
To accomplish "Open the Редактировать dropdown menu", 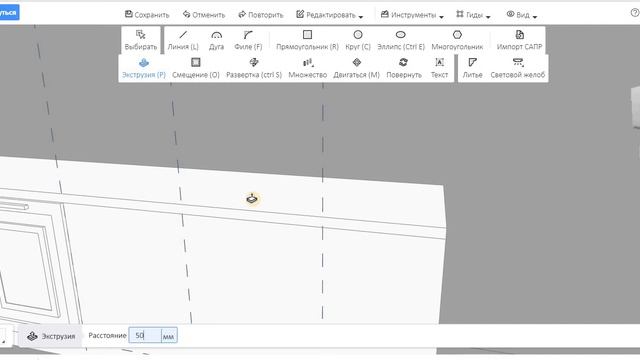I will [329, 15].
